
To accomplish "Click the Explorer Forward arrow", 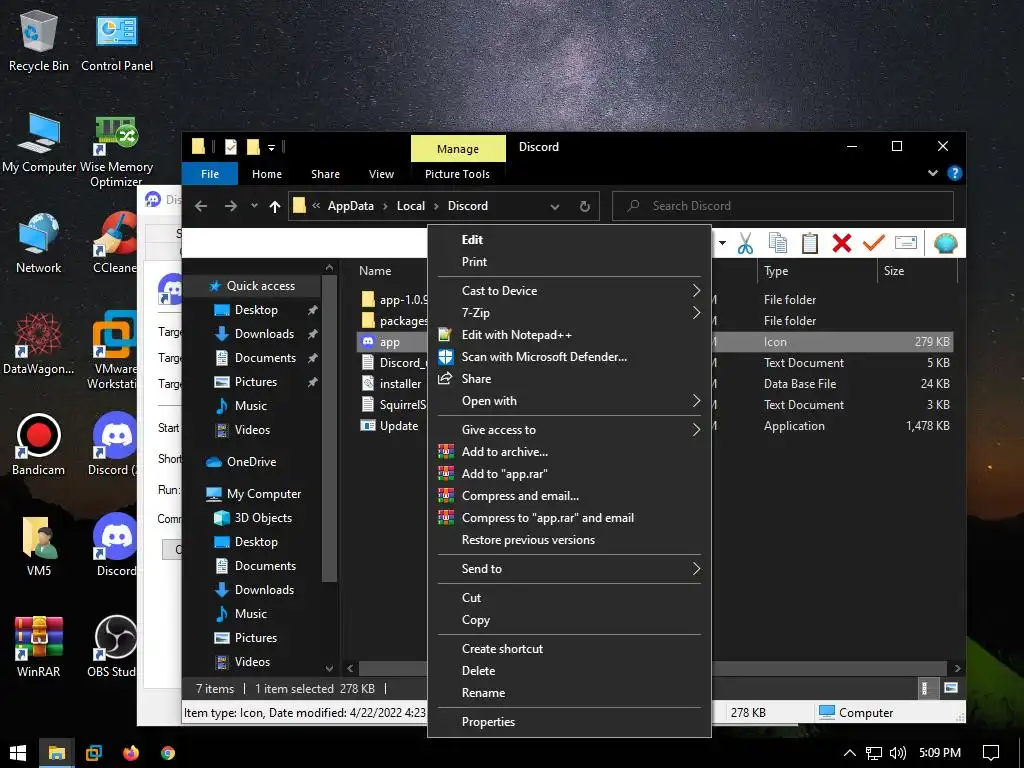I will click(231, 206).
